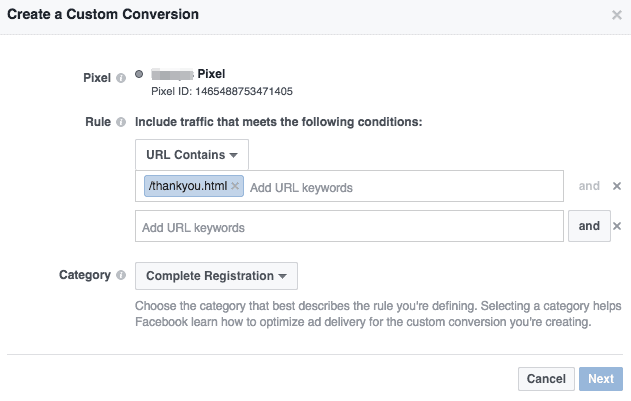631x401 pixels.
Task: Click the grayed 'and' label on first row
Action: tap(589, 186)
